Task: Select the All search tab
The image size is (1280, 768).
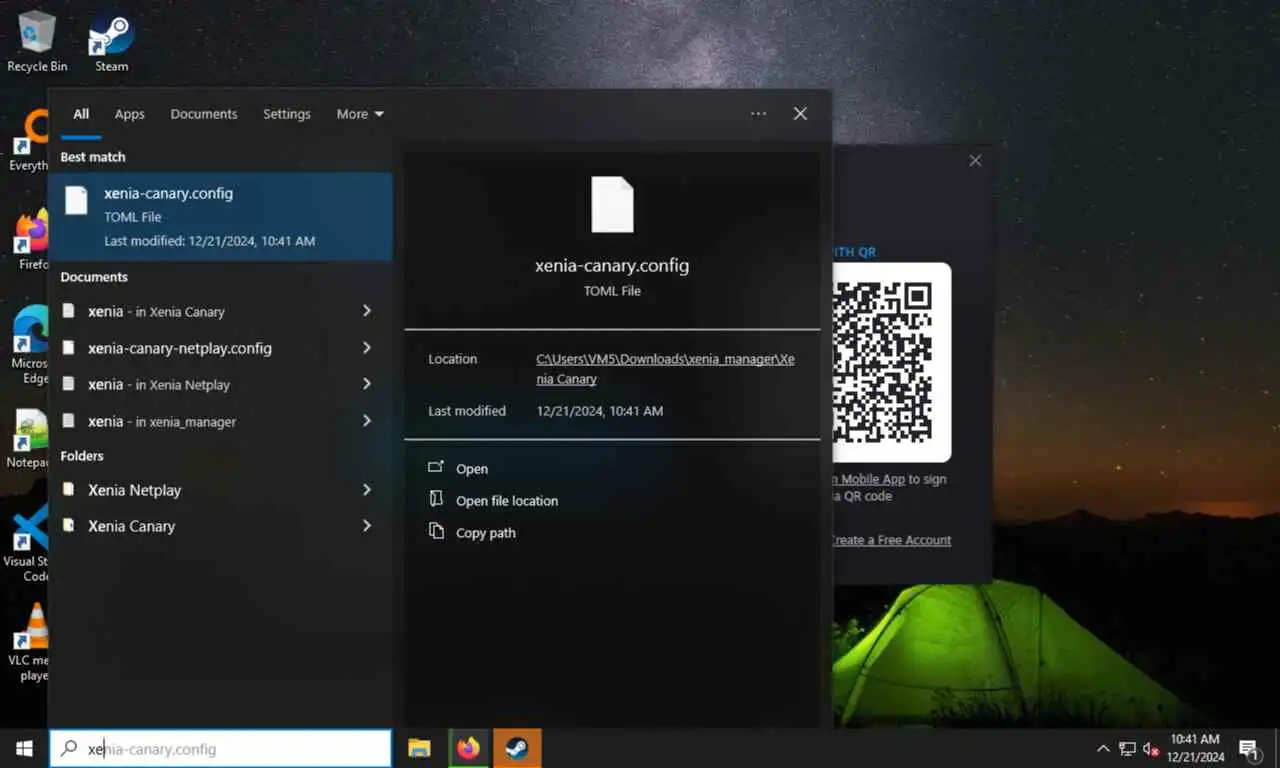Action: pyautogui.click(x=81, y=114)
